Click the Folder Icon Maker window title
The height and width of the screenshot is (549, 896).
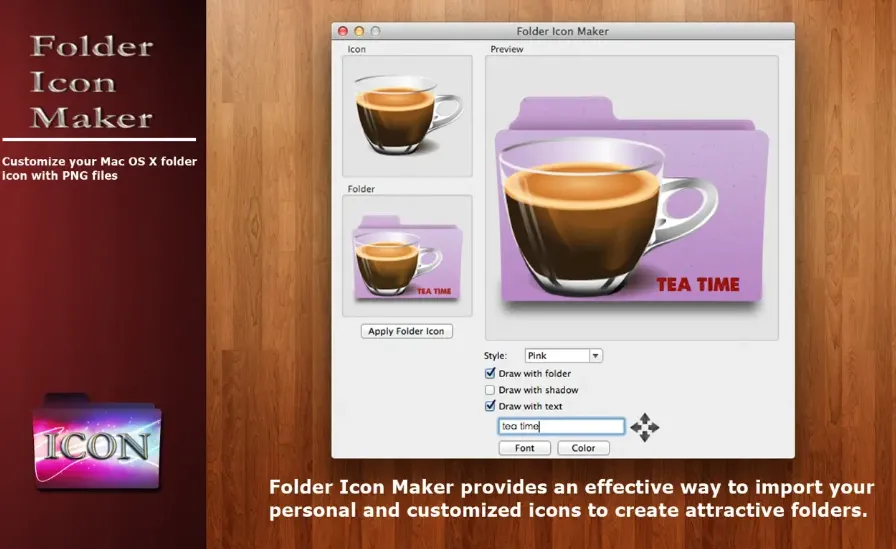pos(562,31)
